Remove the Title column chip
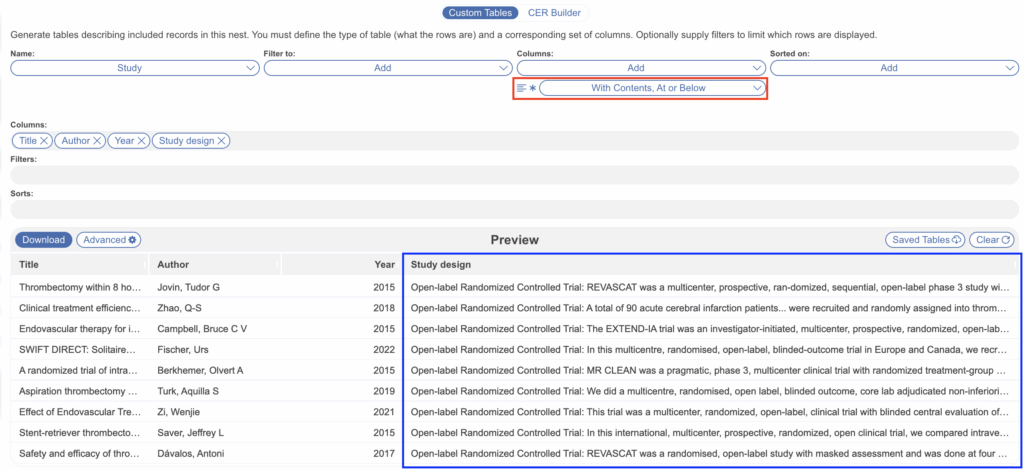Viewport: 1024px width, 470px height. tap(45, 141)
